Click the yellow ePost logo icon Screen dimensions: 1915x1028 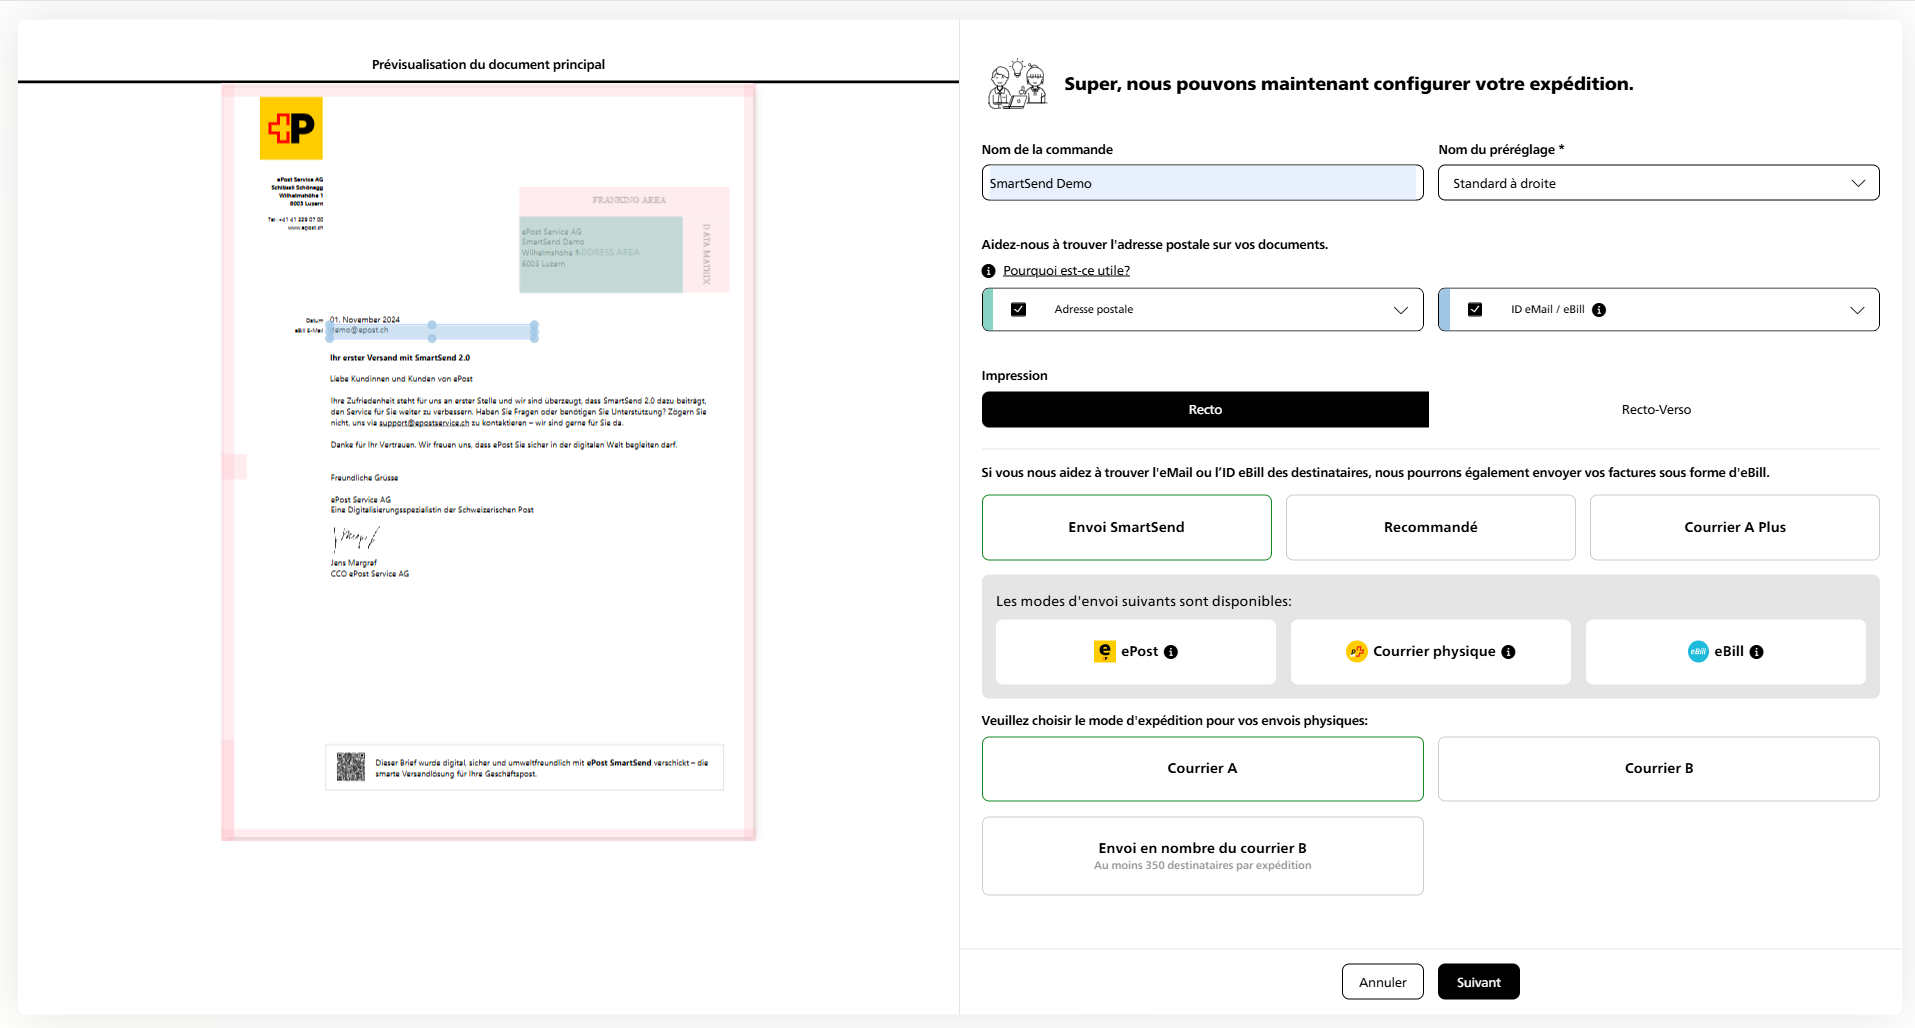[x=1104, y=651]
